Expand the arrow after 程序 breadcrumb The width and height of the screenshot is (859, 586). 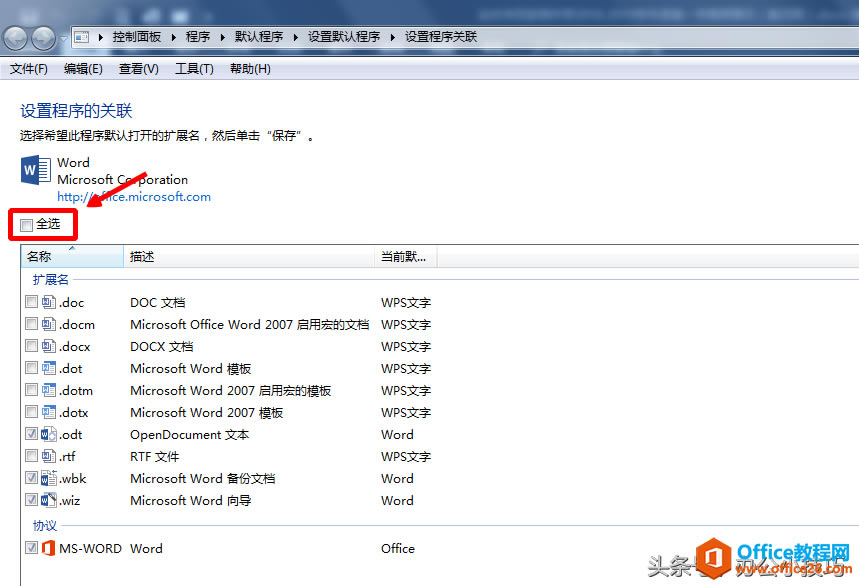coord(222,37)
